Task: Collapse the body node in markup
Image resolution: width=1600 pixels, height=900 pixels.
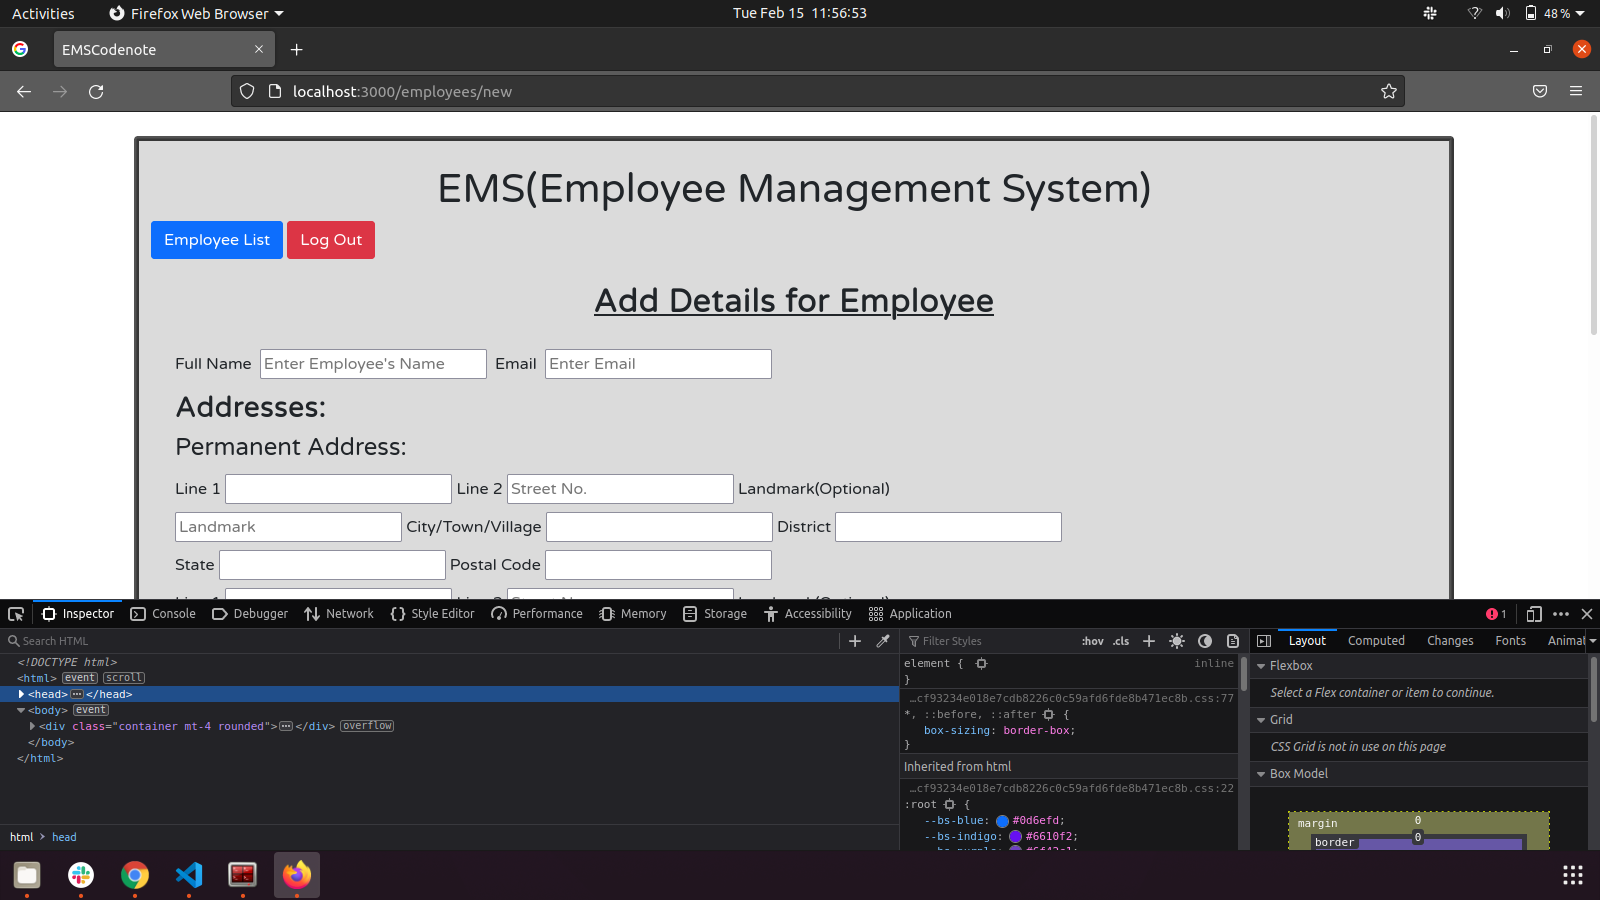Action: click(21, 710)
